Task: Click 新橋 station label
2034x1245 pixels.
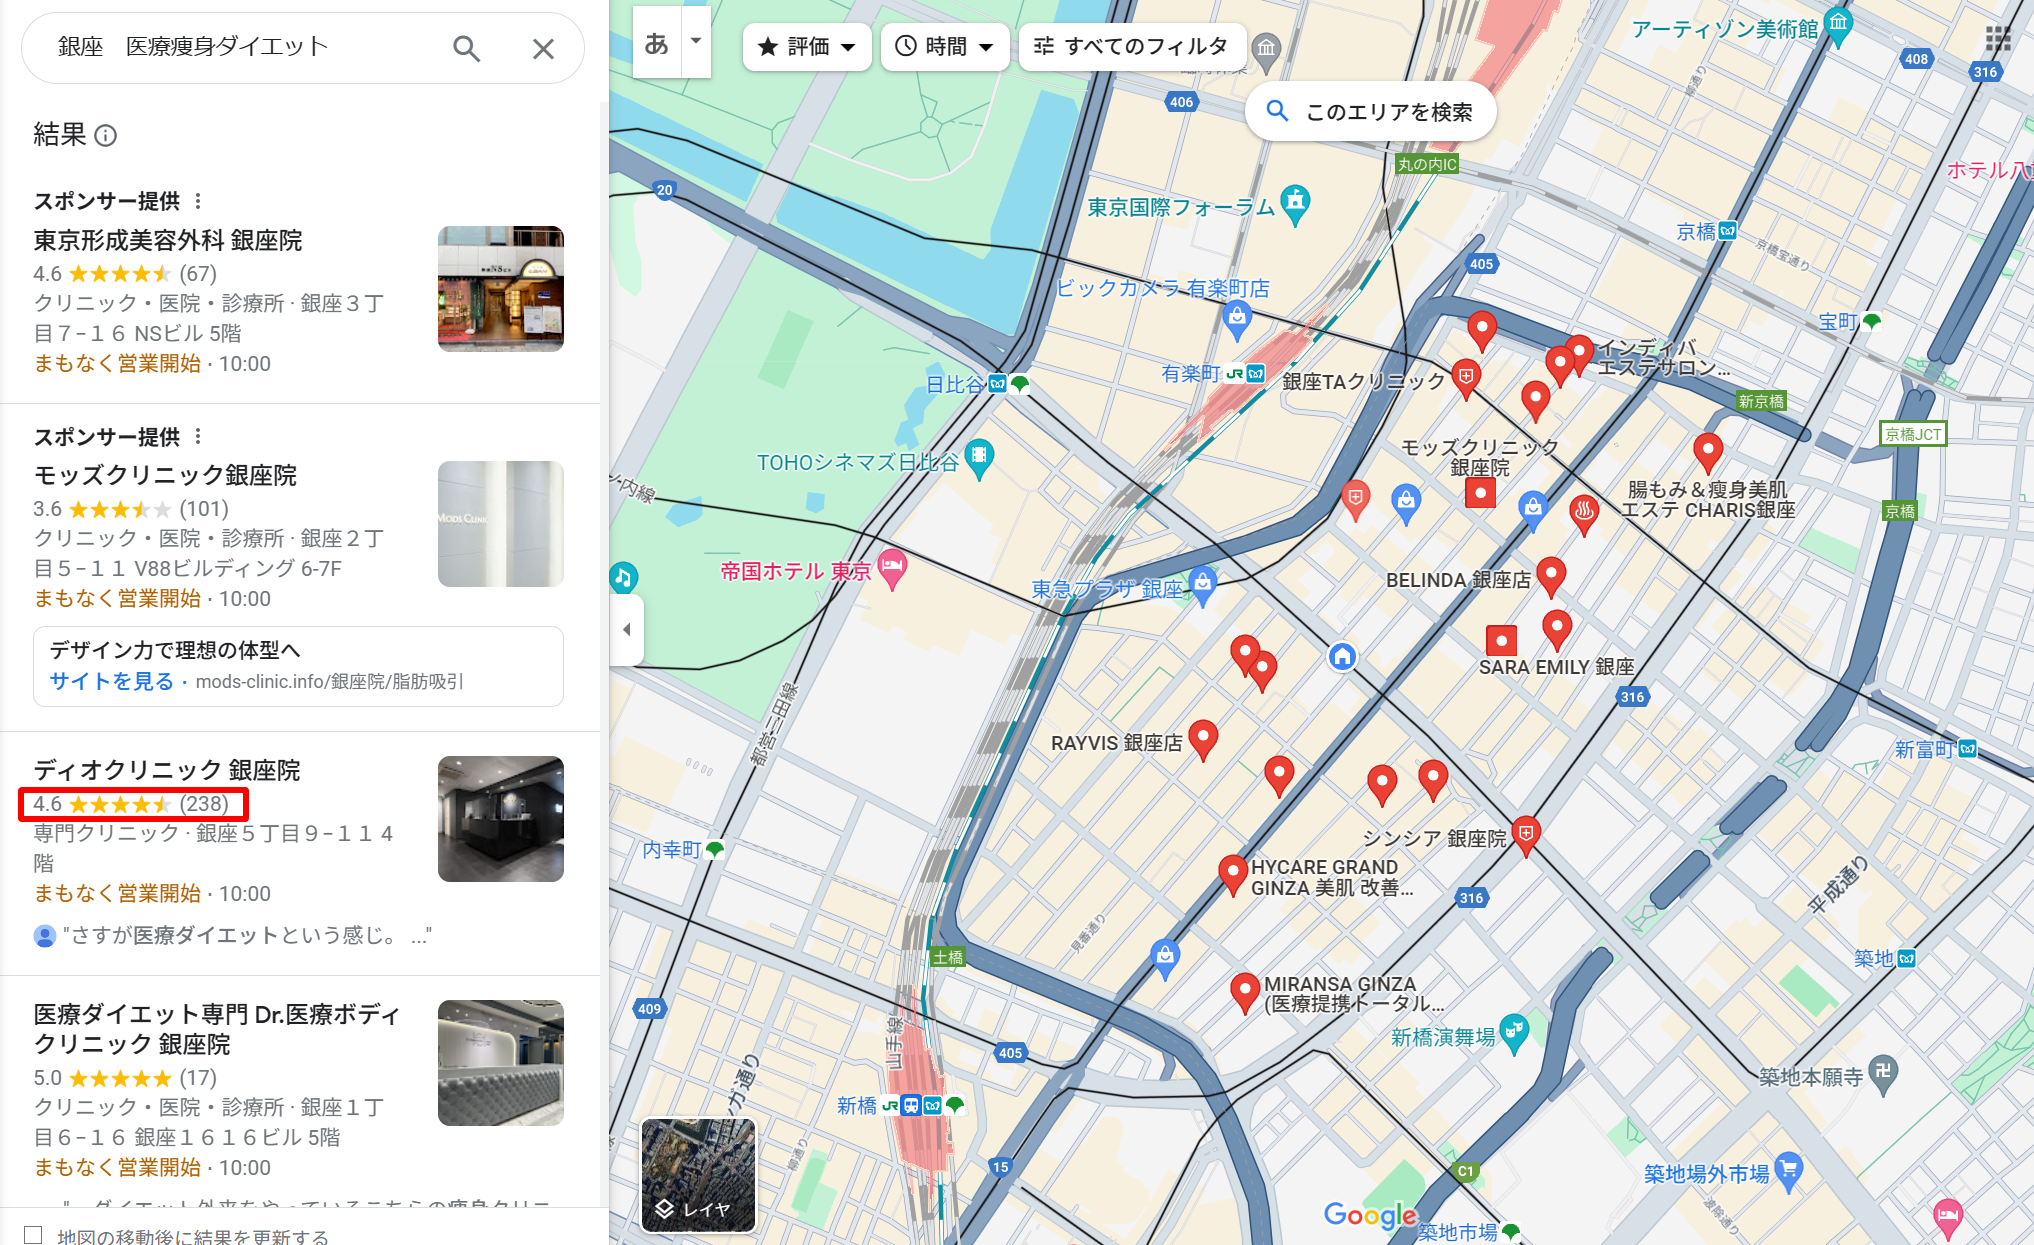Action: coord(856,1105)
